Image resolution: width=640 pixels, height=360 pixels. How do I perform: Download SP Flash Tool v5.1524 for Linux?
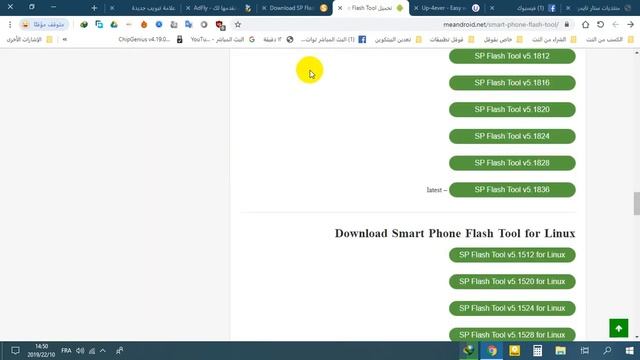512,308
